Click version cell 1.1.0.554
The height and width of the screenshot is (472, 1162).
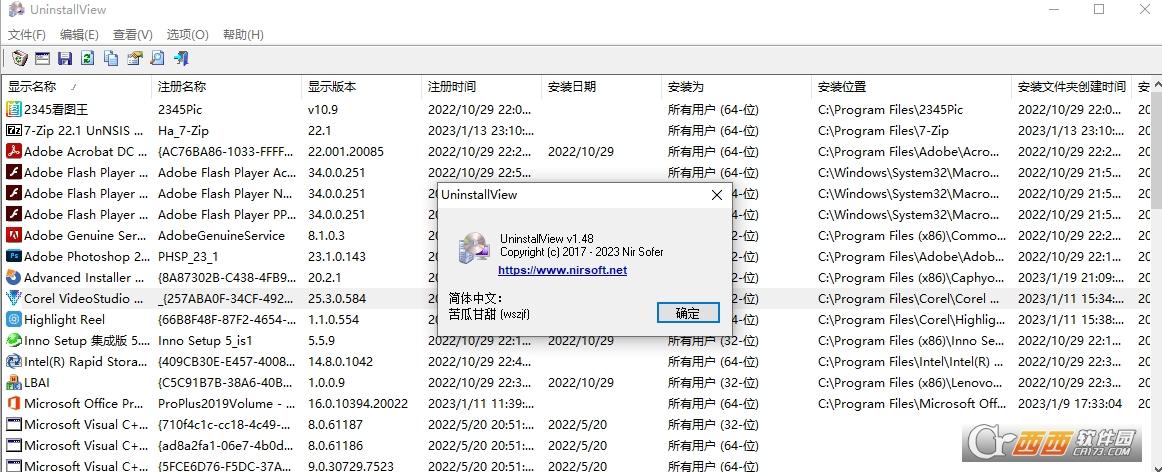[333, 319]
